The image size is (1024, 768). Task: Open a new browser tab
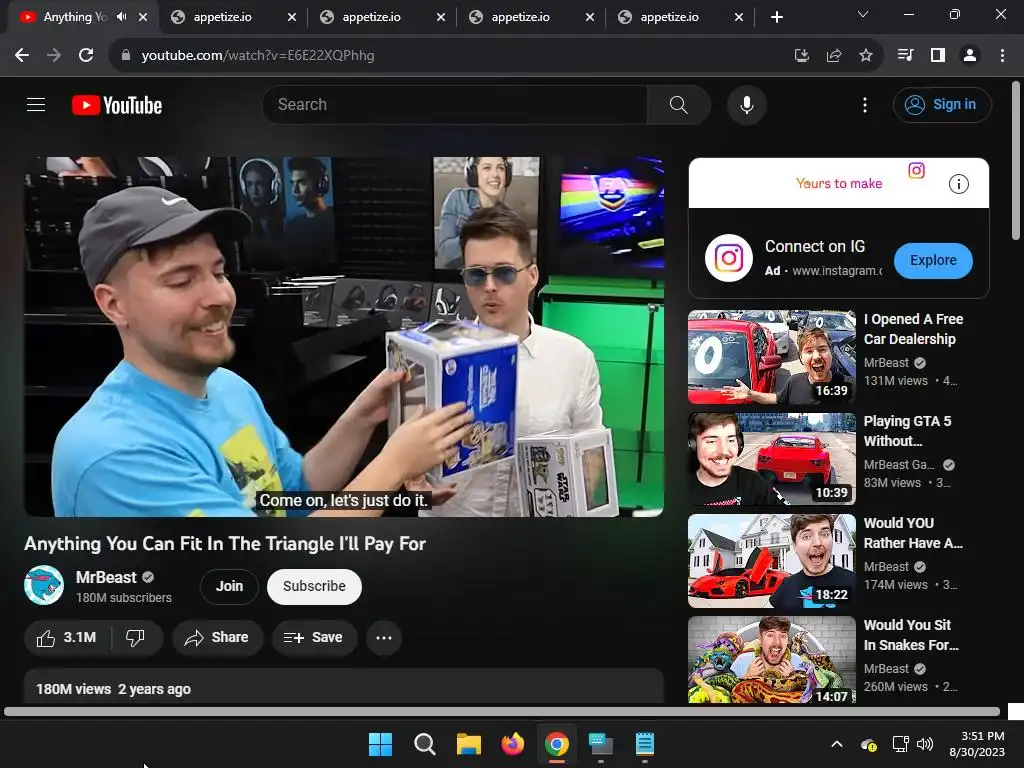[776, 17]
